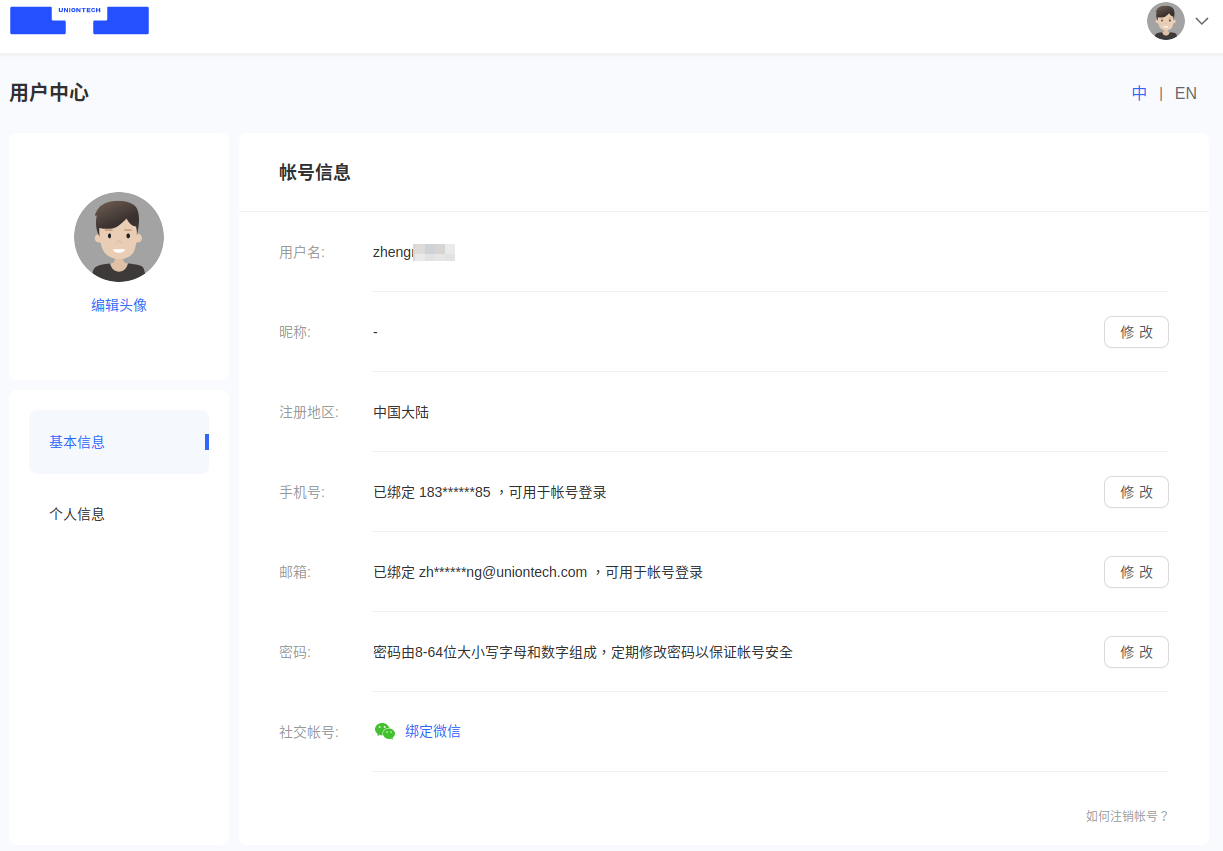The image size is (1223, 851).
Task: Expand the account dropdown chevron
Action: tap(1202, 21)
